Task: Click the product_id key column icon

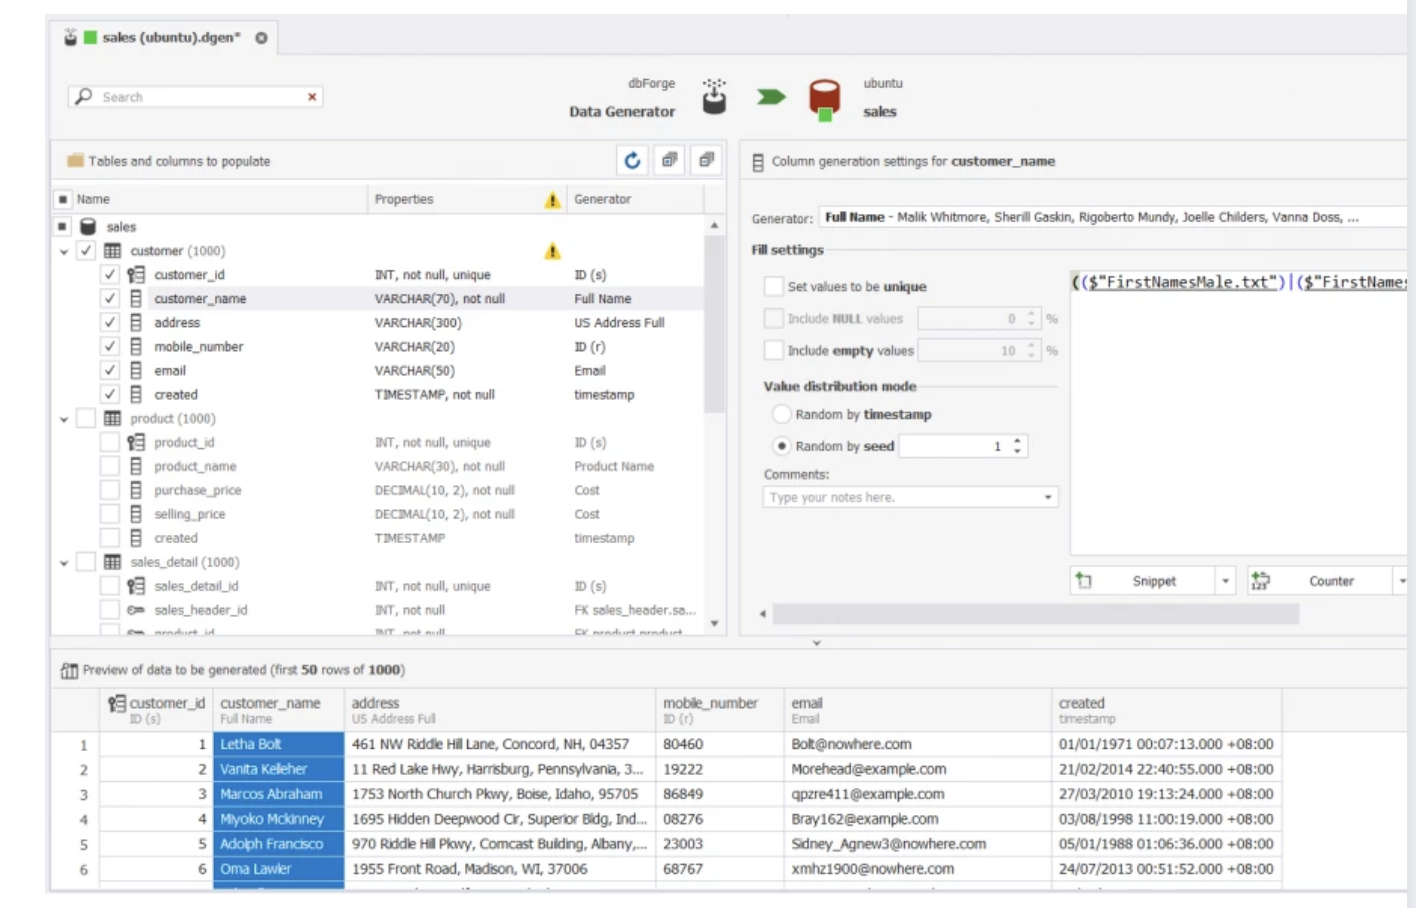Action: click(136, 443)
